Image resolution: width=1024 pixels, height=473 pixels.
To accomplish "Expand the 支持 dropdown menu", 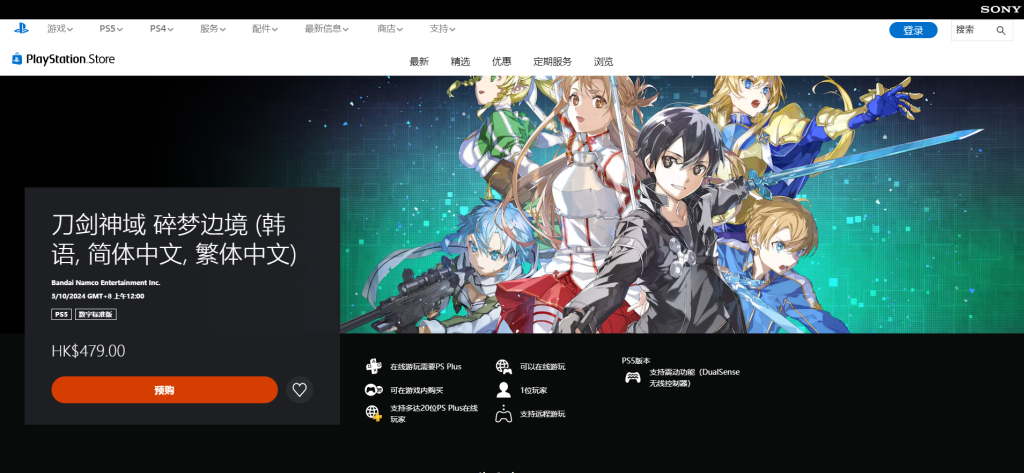I will pos(442,29).
